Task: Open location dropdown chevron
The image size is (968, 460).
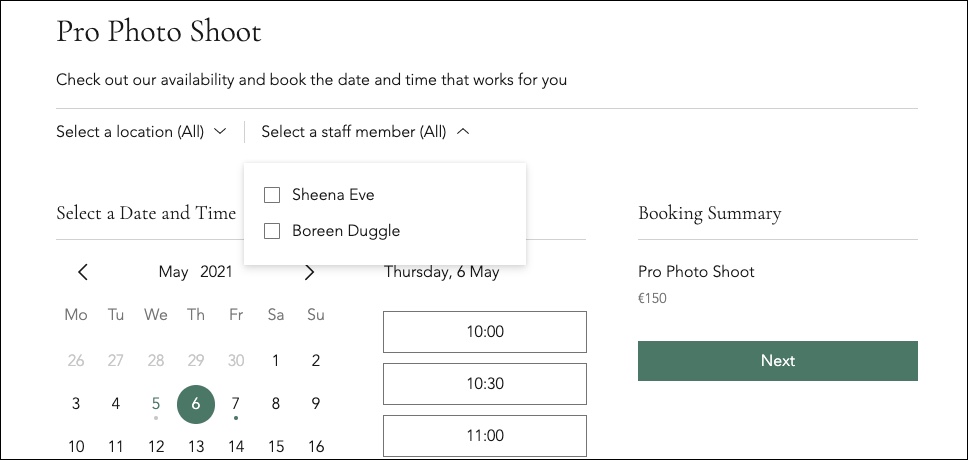Action: (x=220, y=132)
